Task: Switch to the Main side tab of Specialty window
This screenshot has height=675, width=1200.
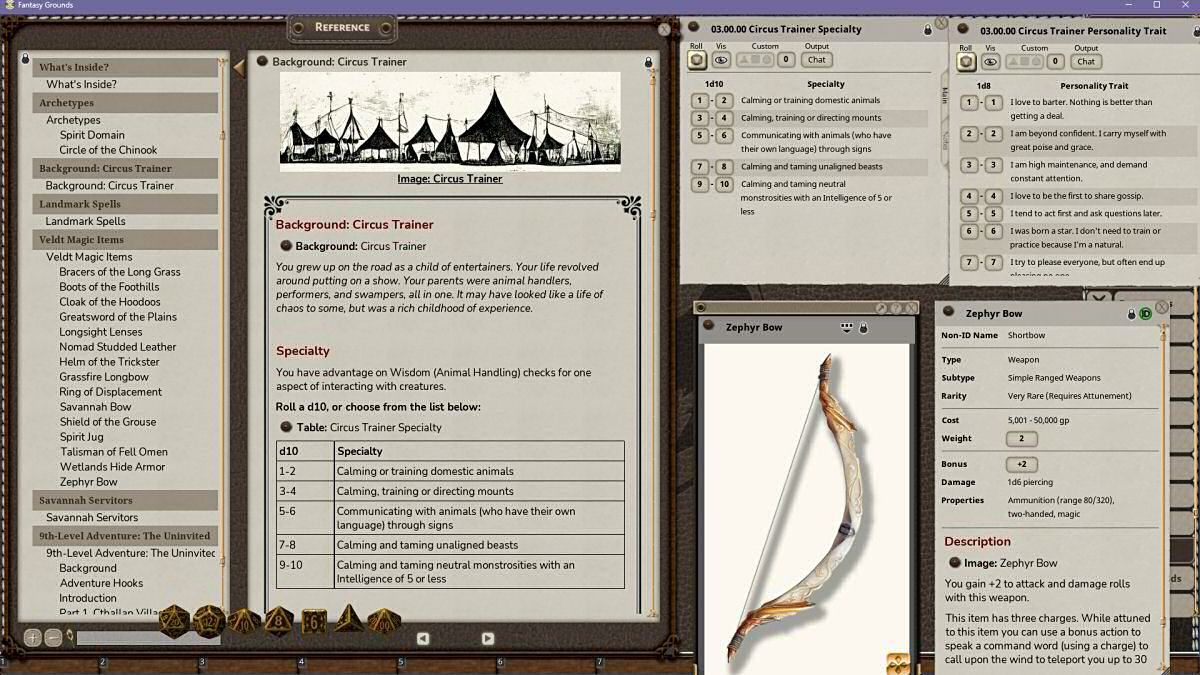Action: point(945,96)
